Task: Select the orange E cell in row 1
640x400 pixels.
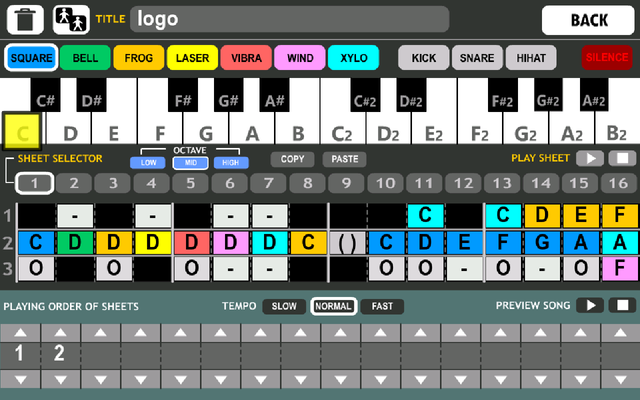Action: pos(581,215)
